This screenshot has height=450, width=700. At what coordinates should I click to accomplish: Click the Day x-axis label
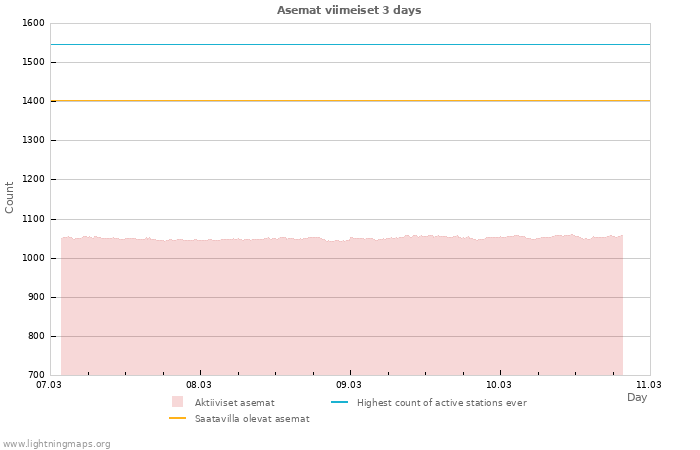click(637, 397)
